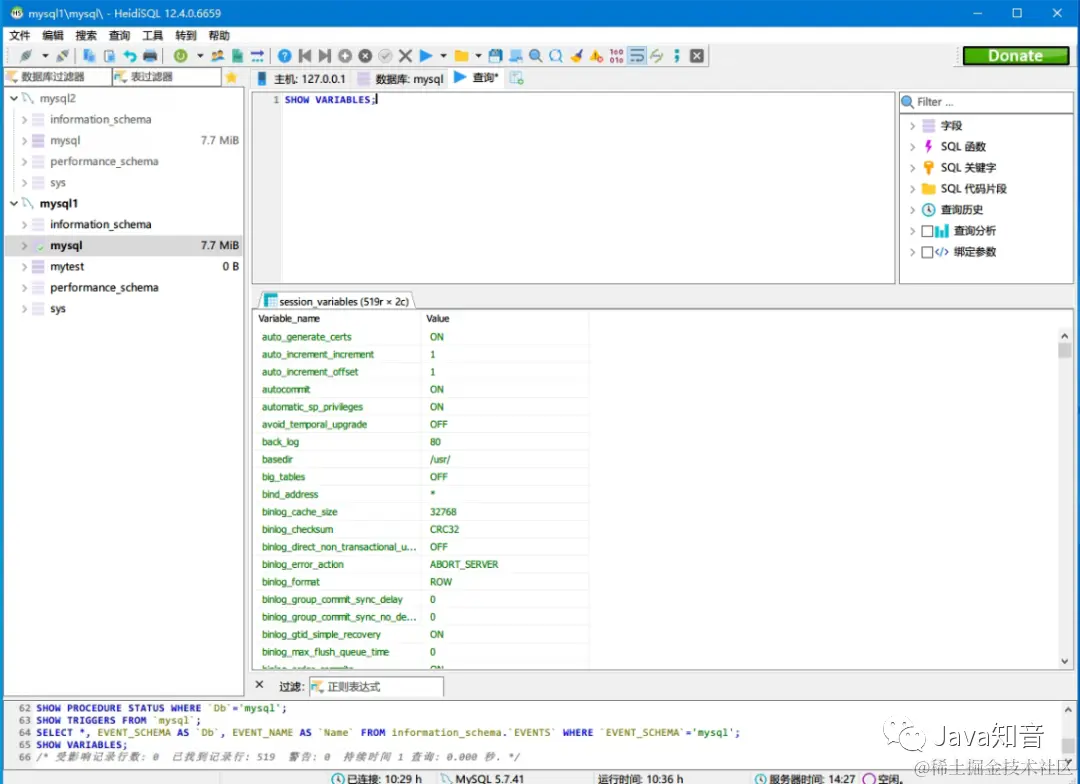Click the favorites star icon
1080x784 pixels.
(231, 77)
